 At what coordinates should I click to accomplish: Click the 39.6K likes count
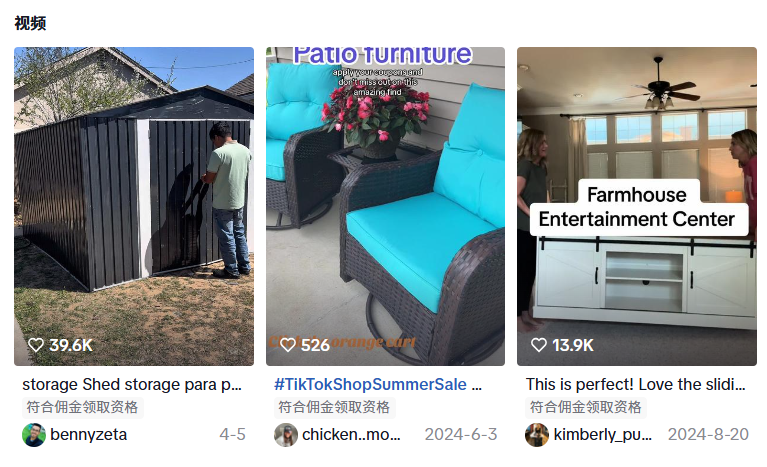point(71,345)
